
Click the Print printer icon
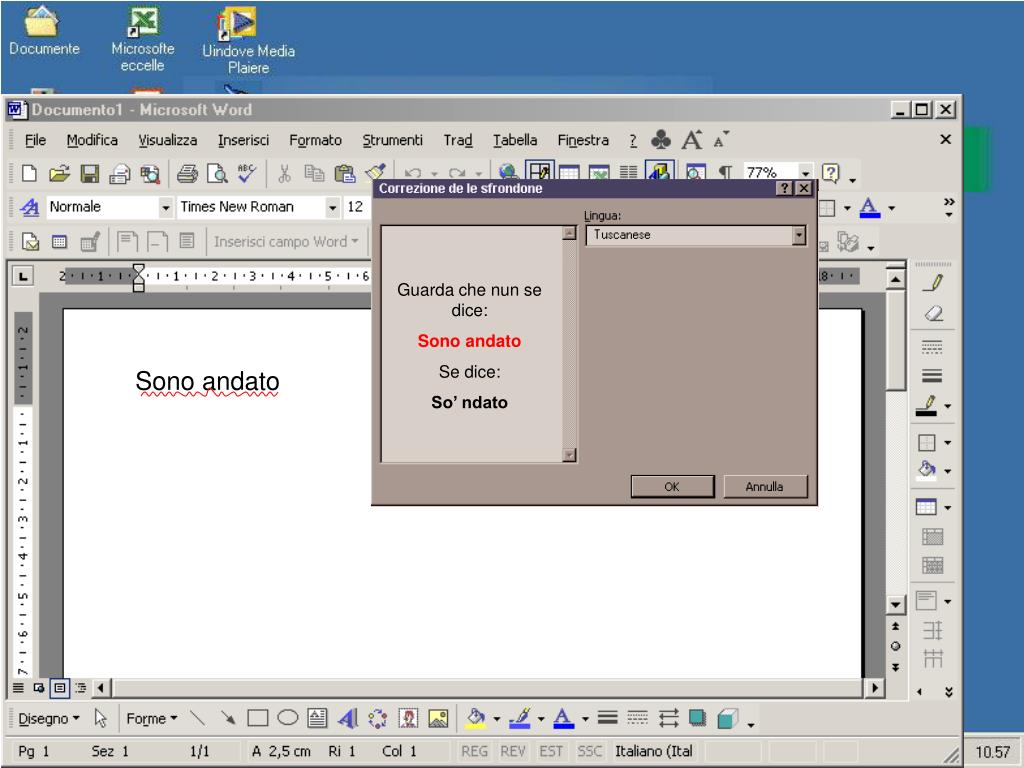click(x=187, y=174)
